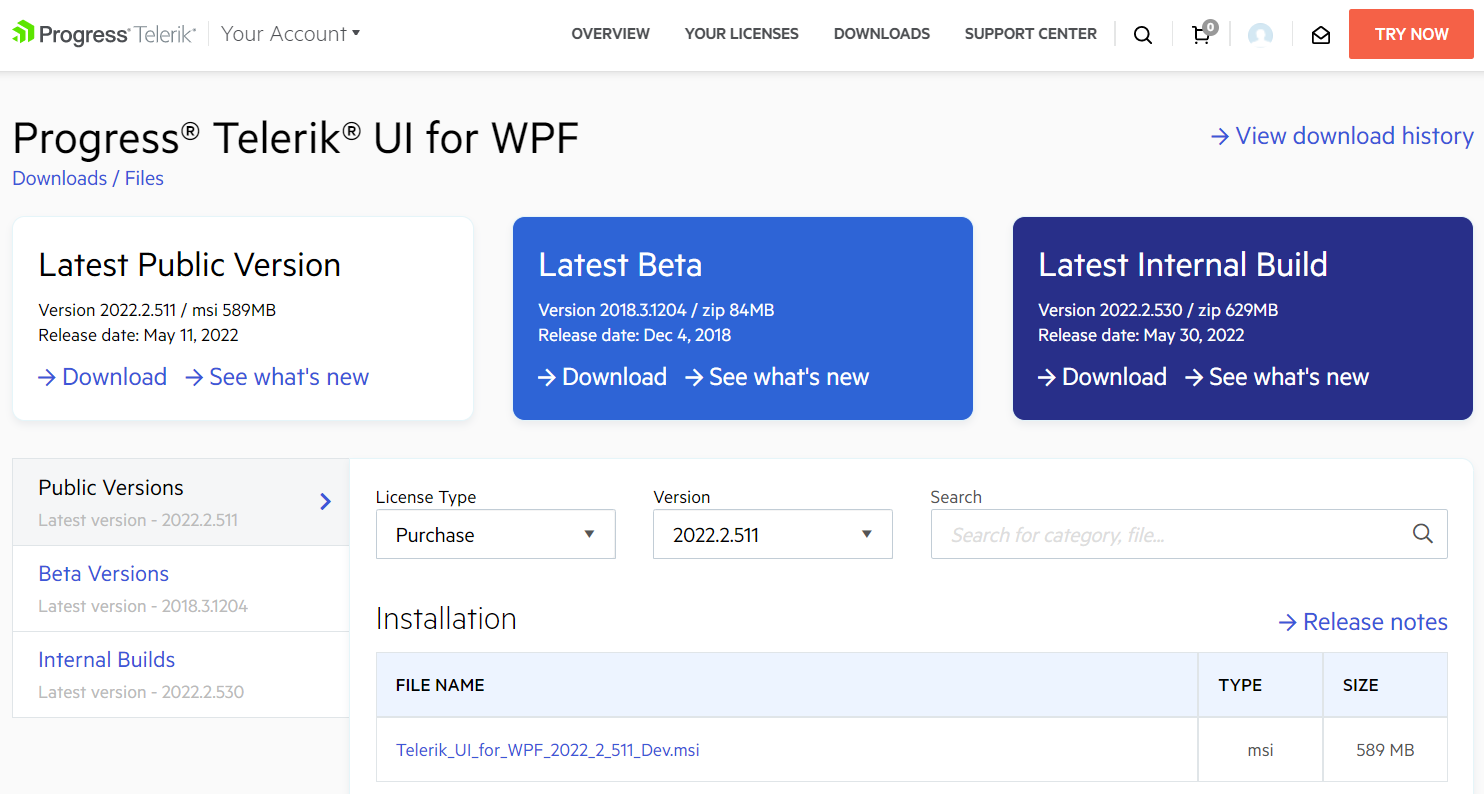
Task: Open the License Type dropdown
Action: coord(495,534)
